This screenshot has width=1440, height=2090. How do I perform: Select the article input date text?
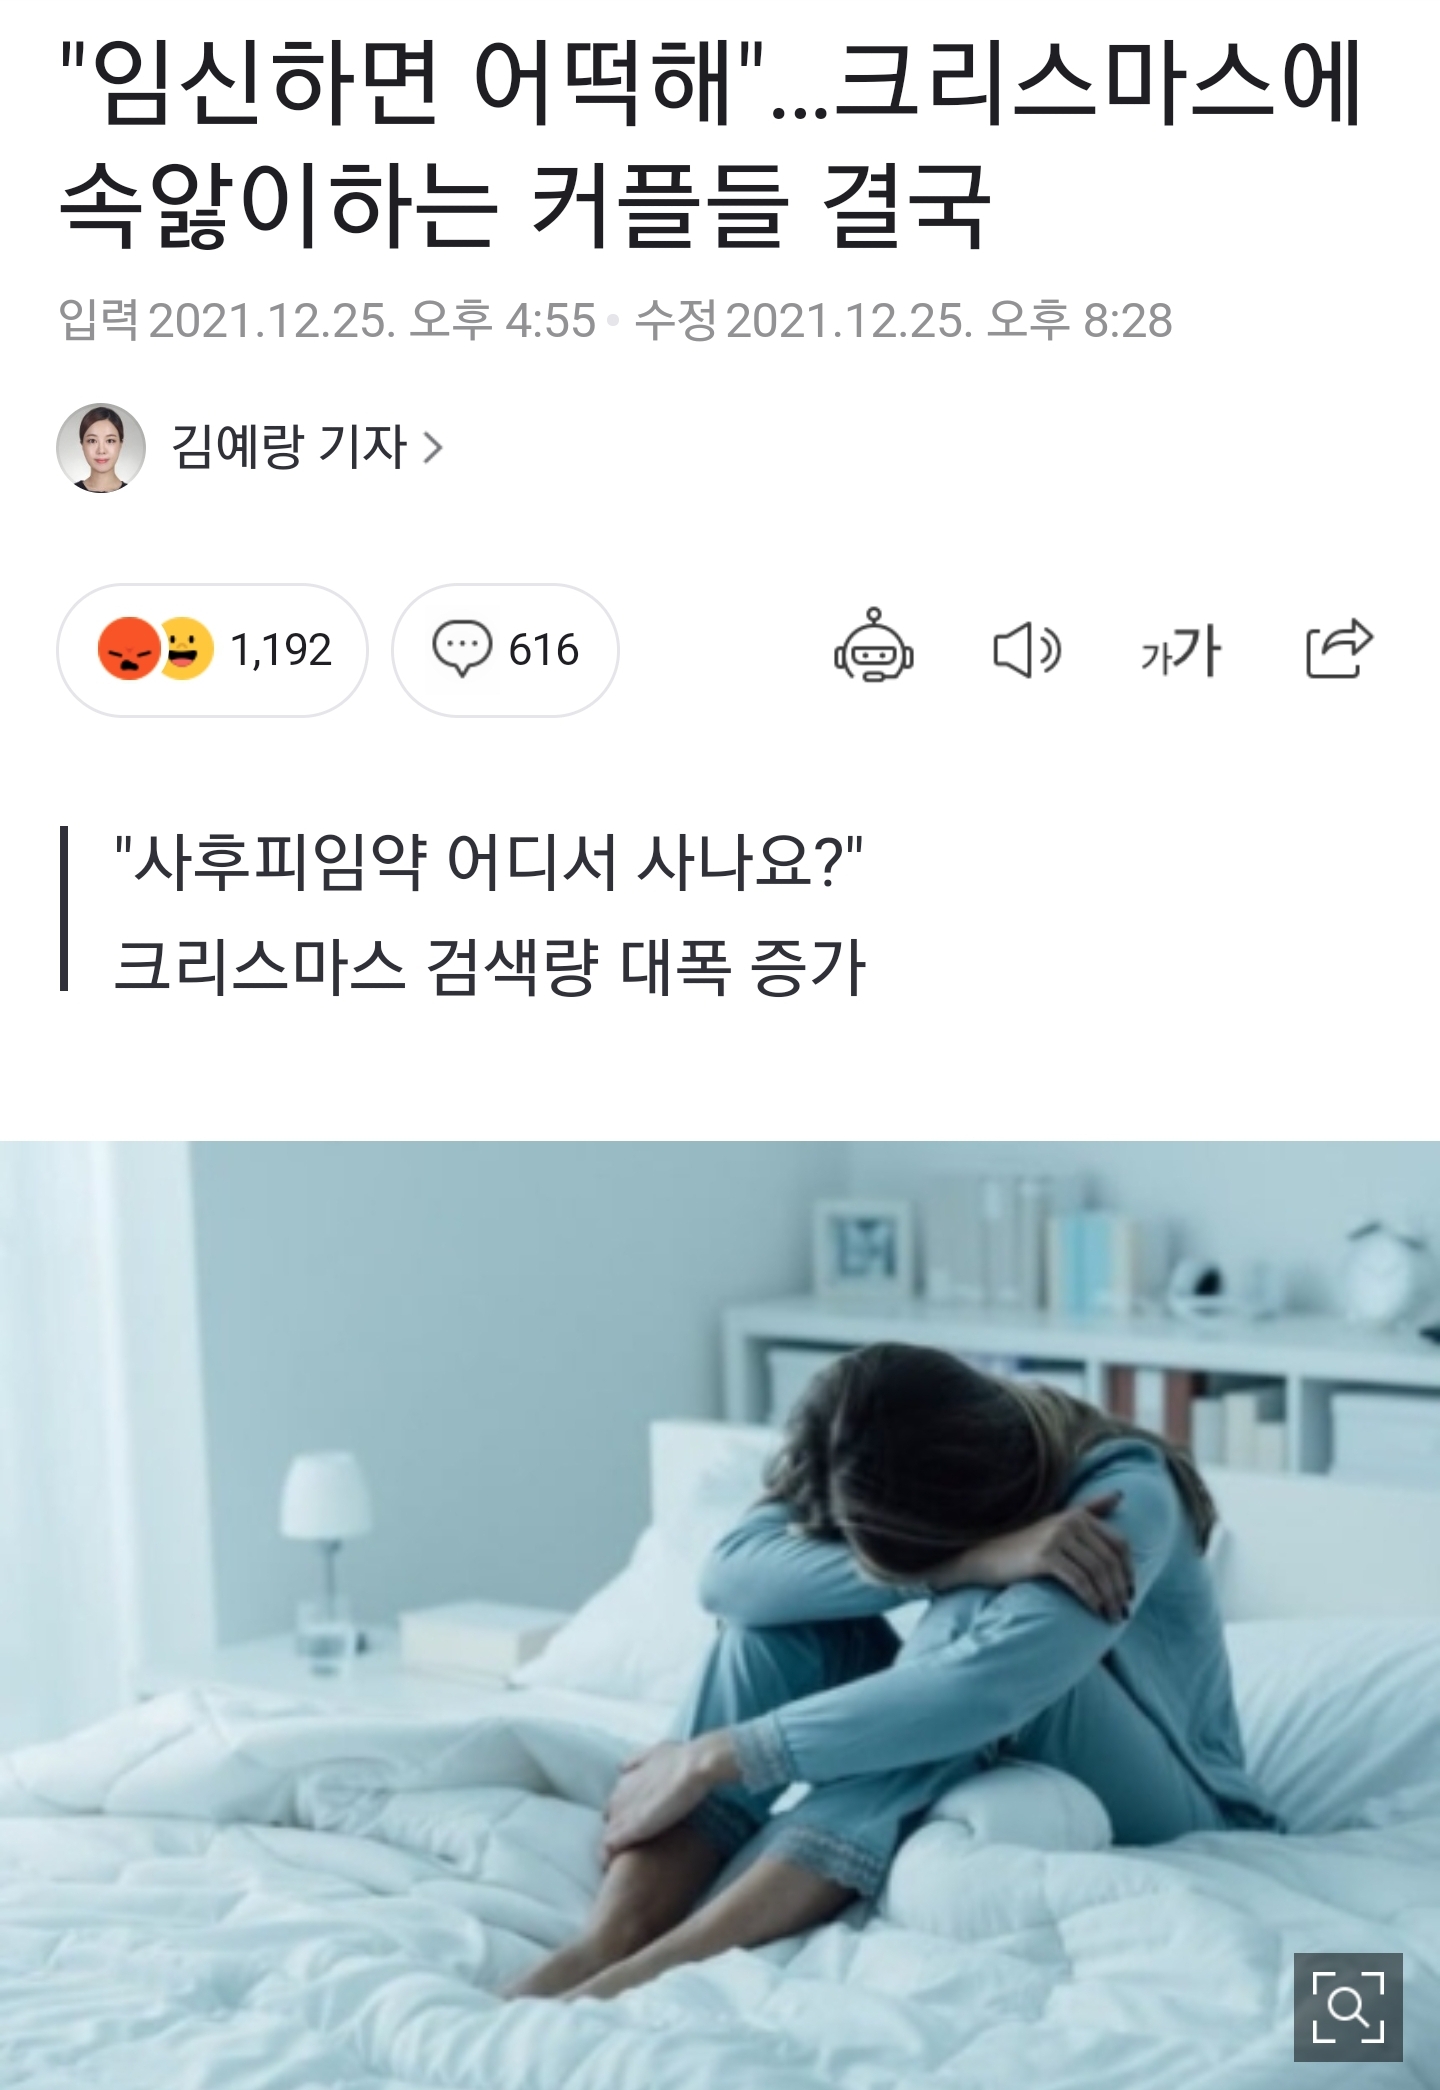coord(327,321)
